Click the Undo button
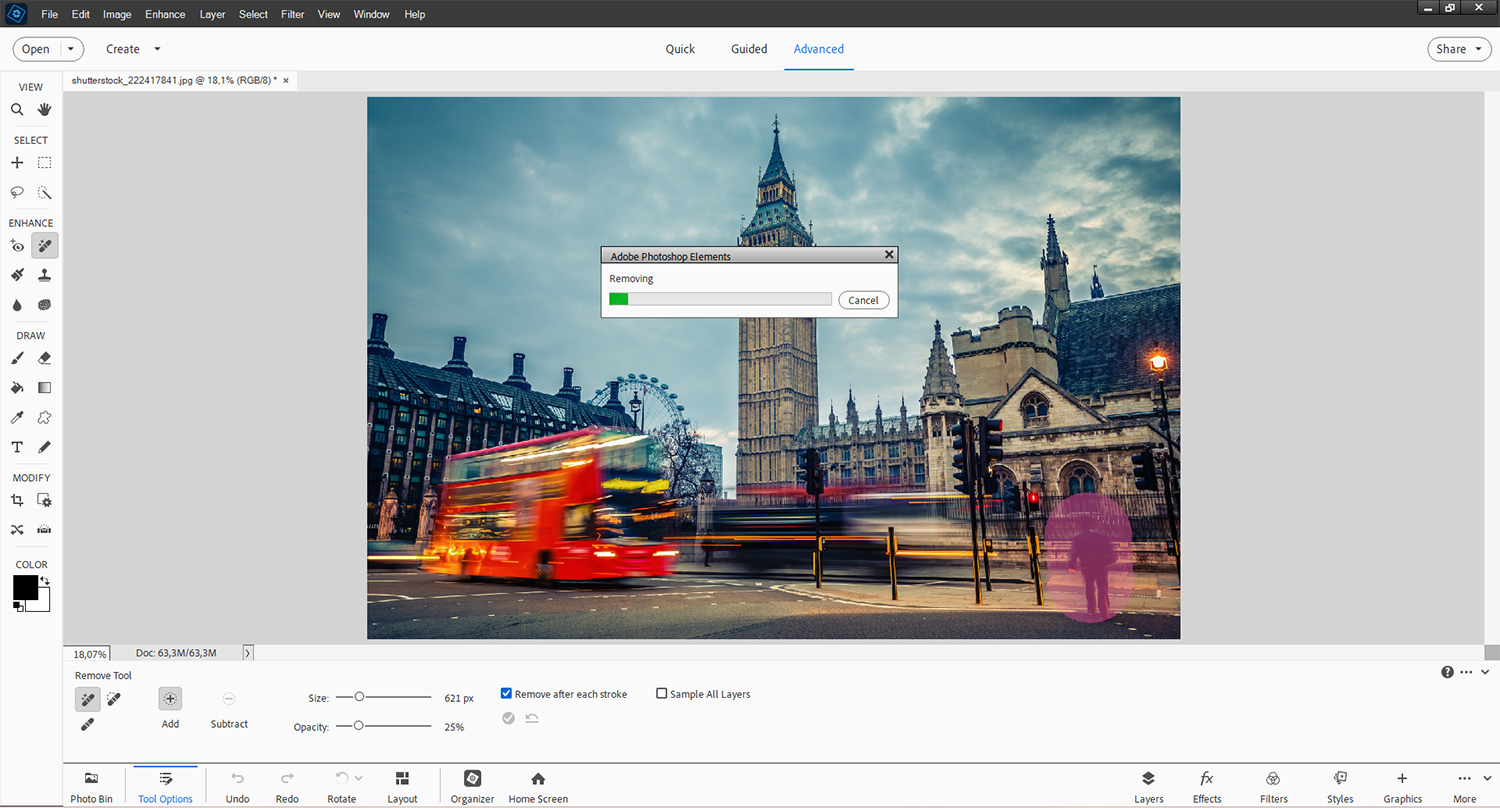 pos(237,786)
